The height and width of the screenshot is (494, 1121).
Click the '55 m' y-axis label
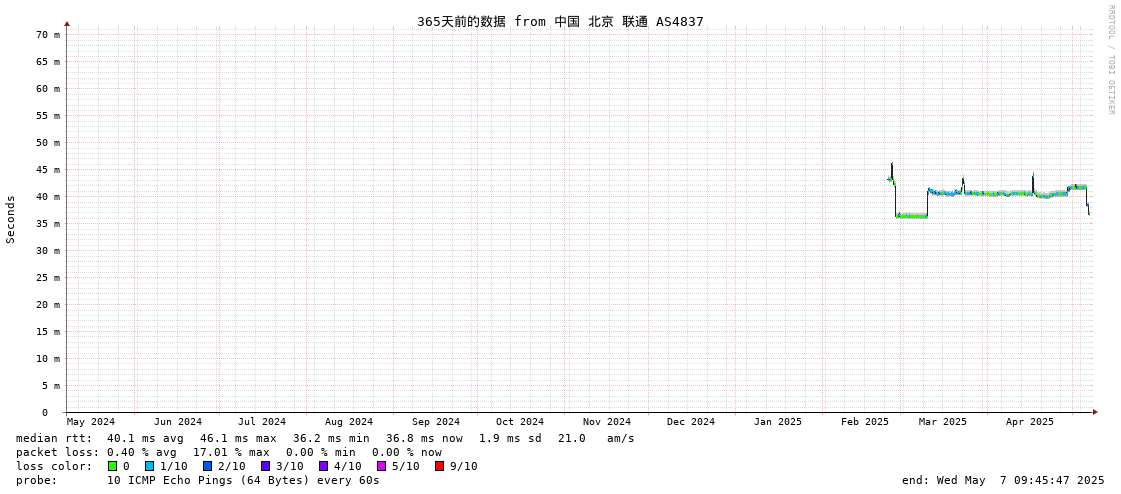click(48, 116)
